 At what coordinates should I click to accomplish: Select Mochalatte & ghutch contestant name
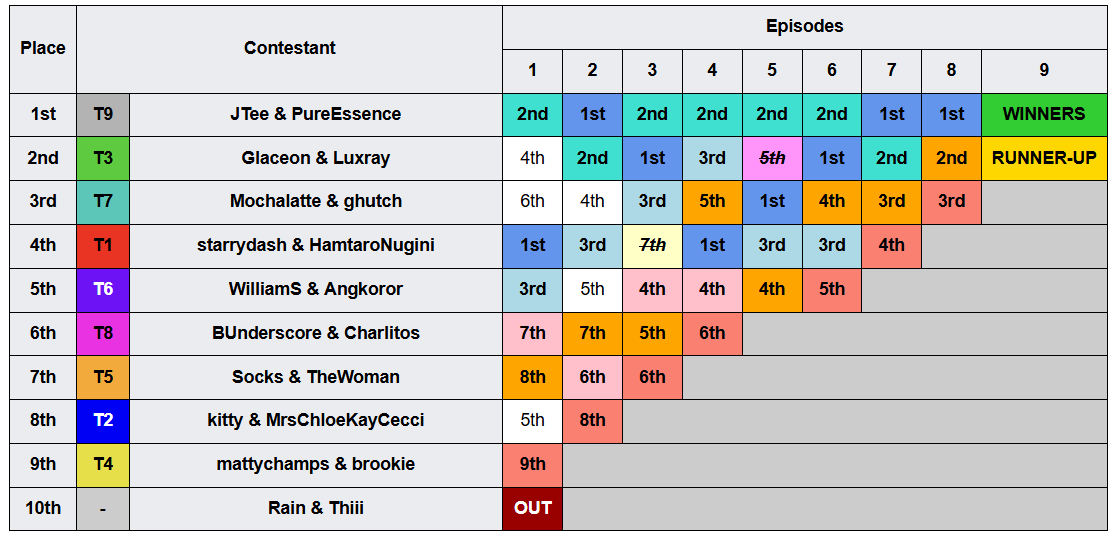click(x=316, y=201)
